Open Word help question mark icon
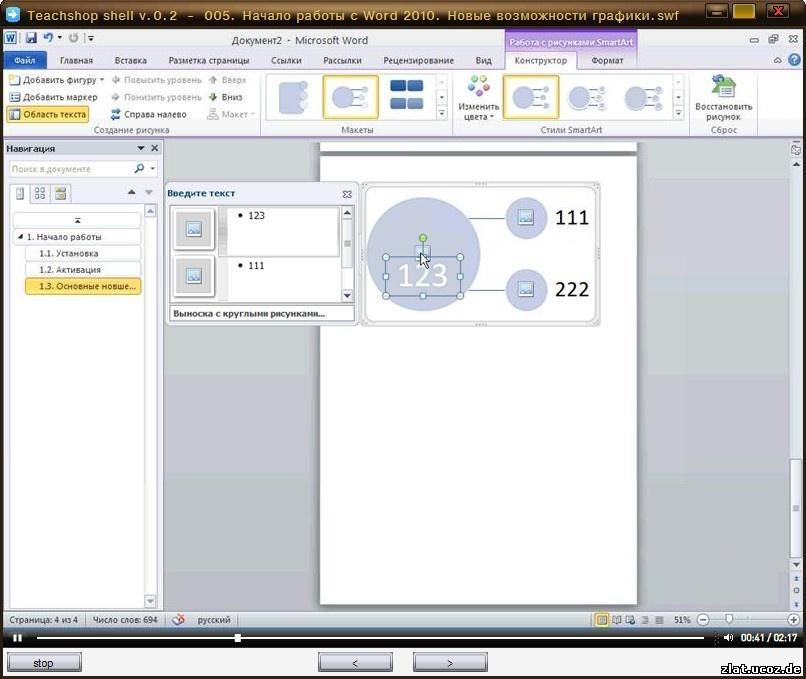The width and height of the screenshot is (806, 679). [x=794, y=60]
